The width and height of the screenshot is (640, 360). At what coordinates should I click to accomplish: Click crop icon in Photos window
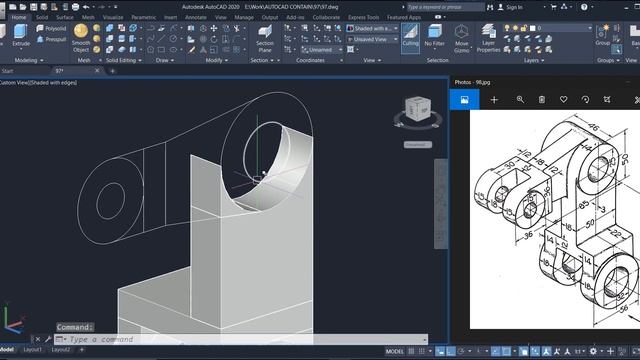click(x=607, y=100)
